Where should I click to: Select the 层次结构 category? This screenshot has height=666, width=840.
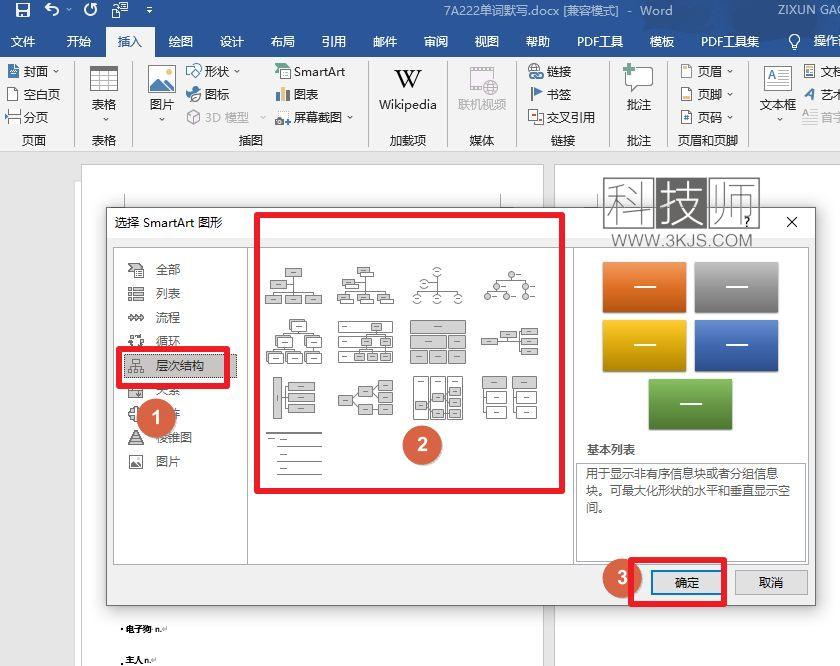pos(180,366)
